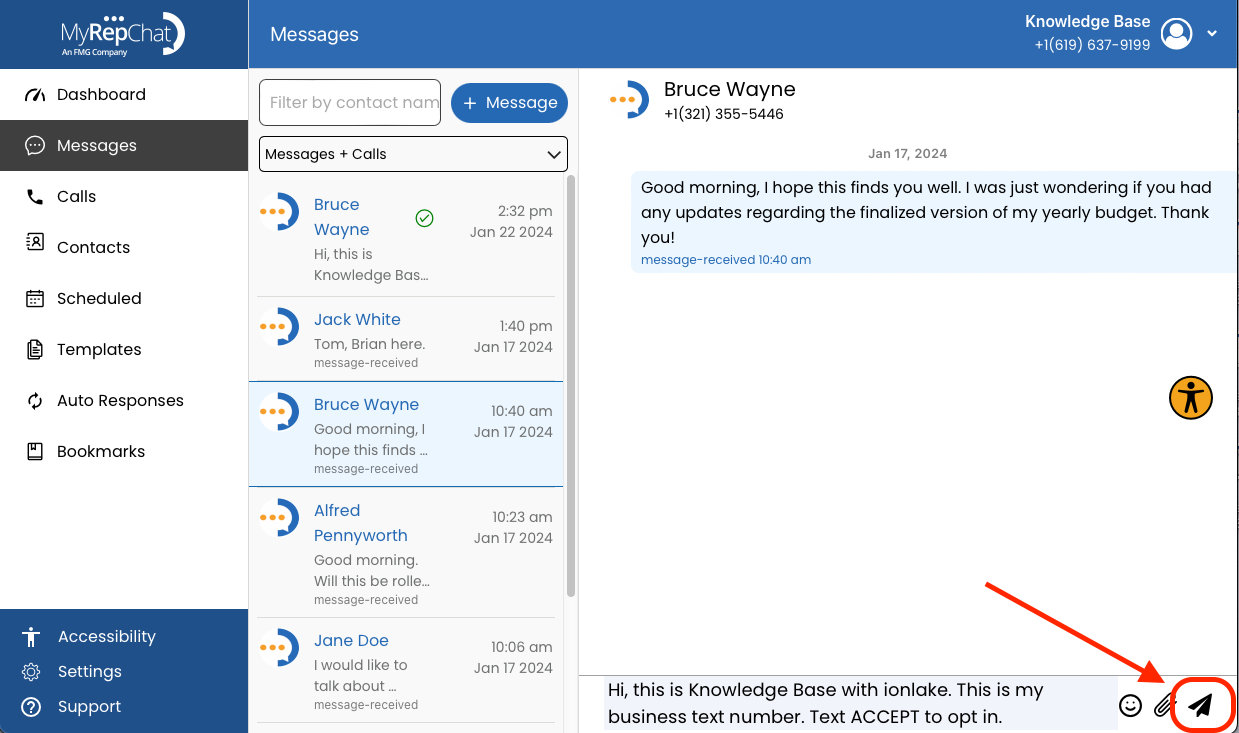Open the Templates section
Screen dimensions: 1239x733
(100, 349)
